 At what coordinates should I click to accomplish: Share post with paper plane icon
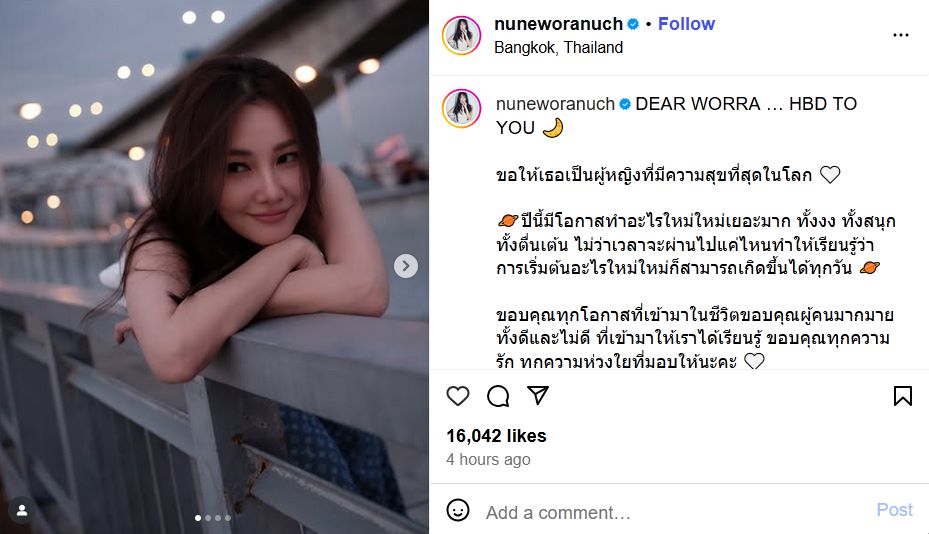click(537, 395)
